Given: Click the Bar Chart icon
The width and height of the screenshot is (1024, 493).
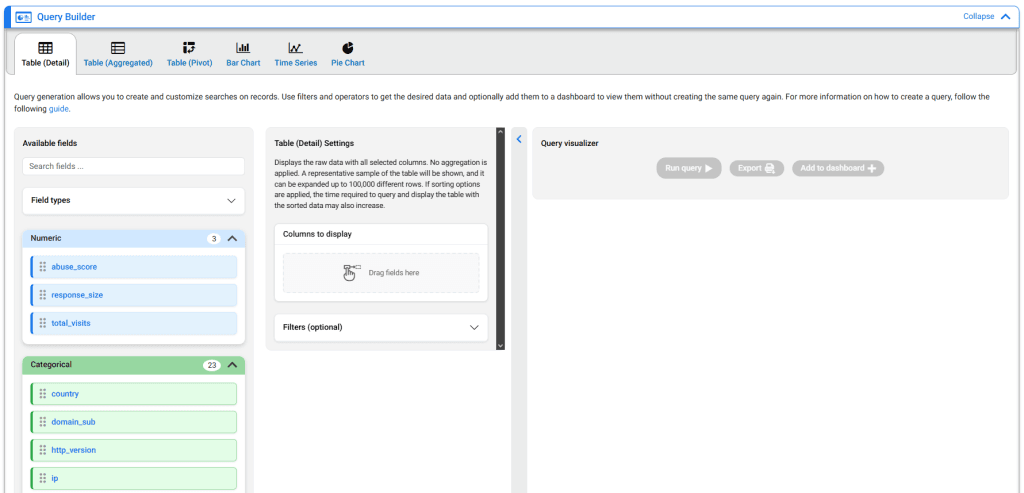Looking at the screenshot, I should pos(243,48).
